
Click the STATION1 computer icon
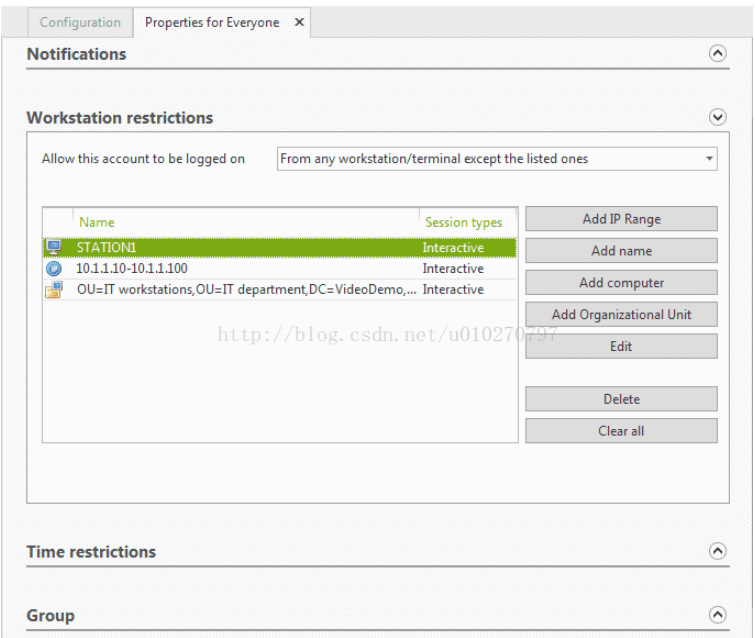click(54, 248)
